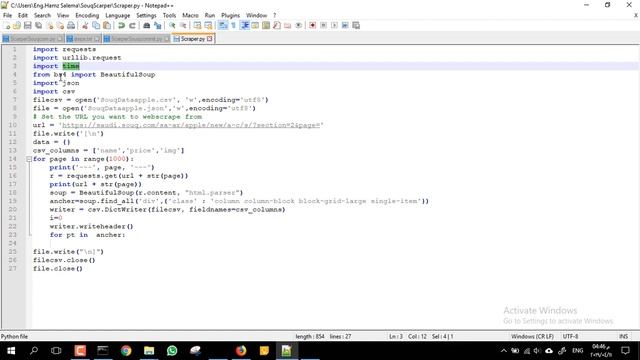The height and width of the screenshot is (360, 640).
Task: Open the Windows Start menu
Action: 11,351
